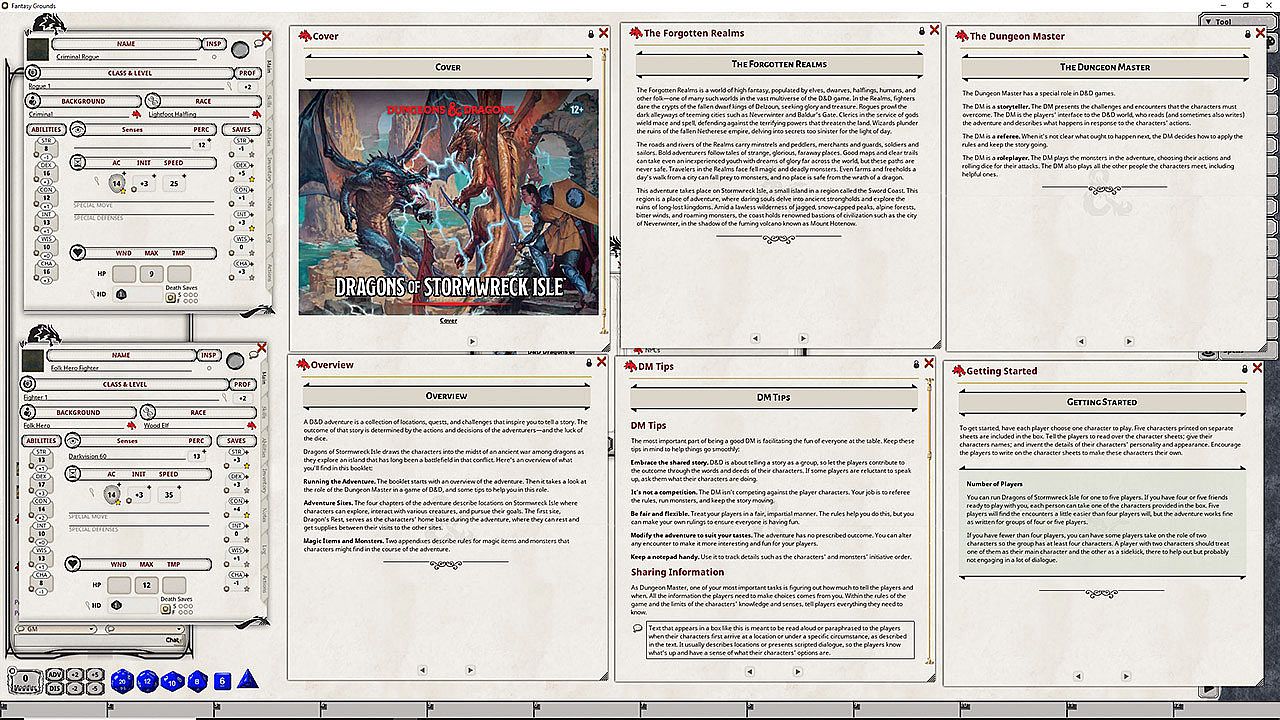Toggle the lock on The Dungeon Master window
This screenshot has height=720, width=1280.
1248,34
